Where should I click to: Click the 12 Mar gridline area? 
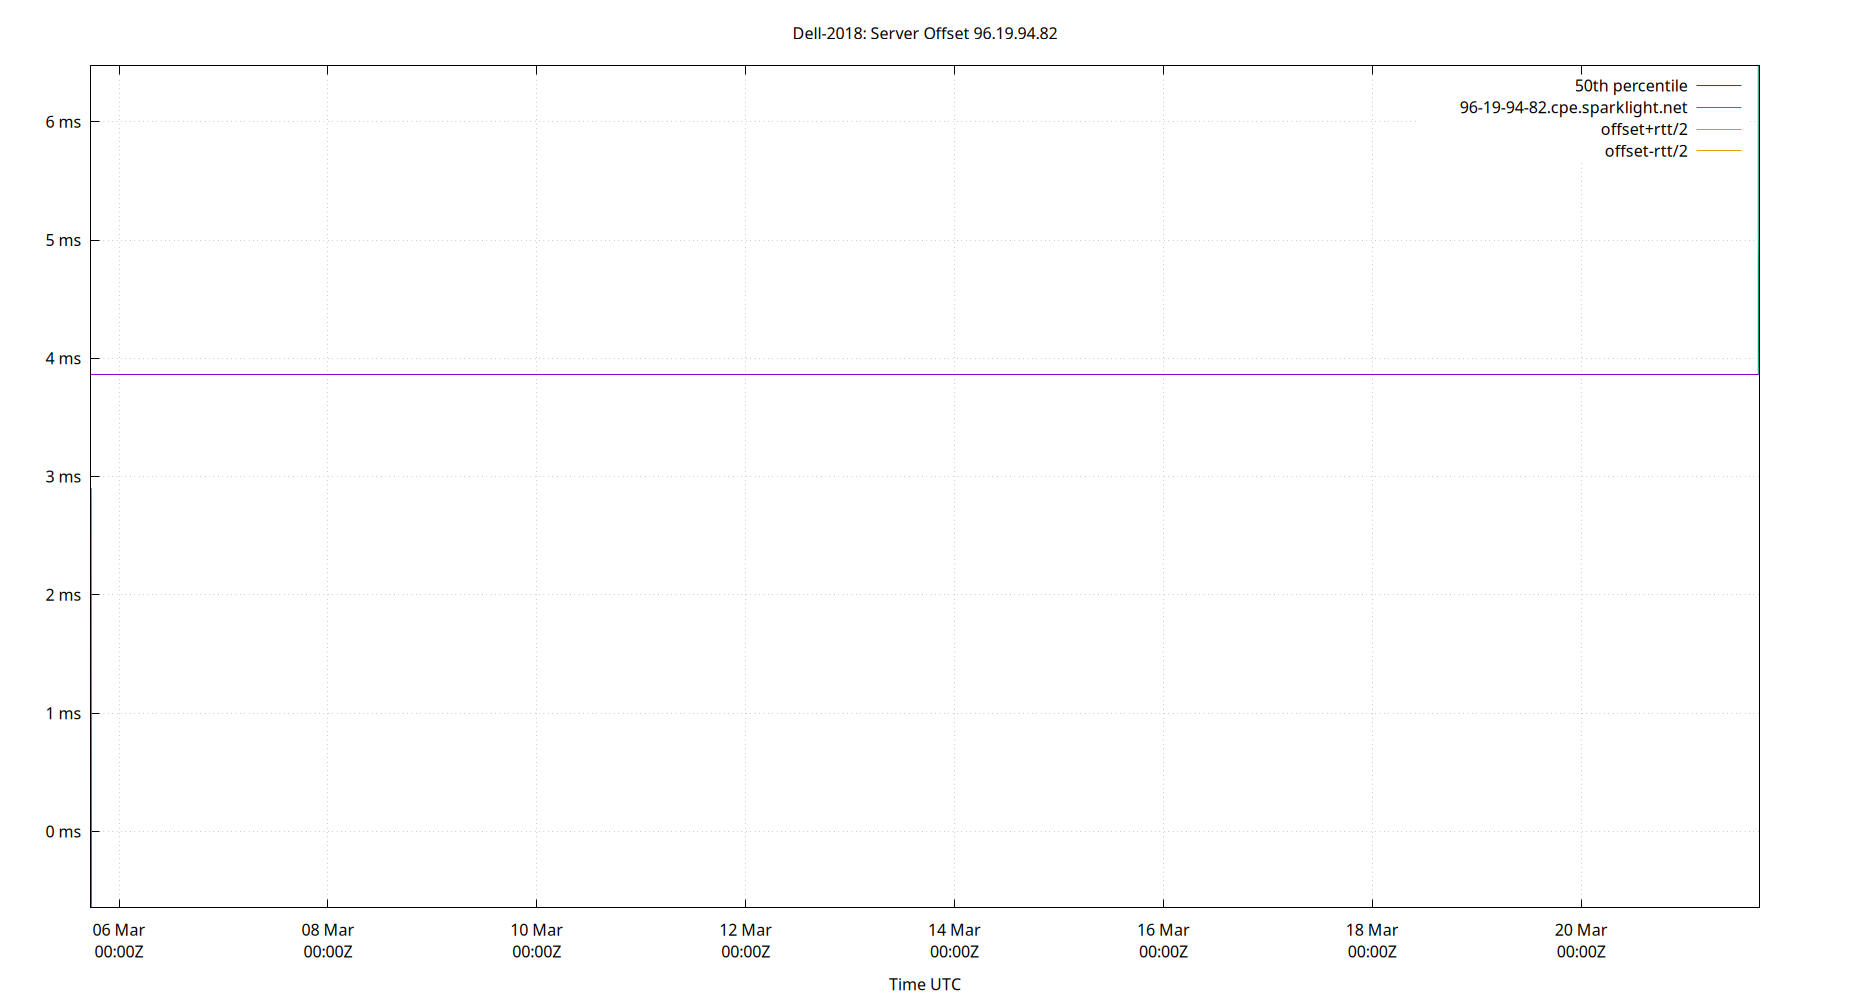point(745,500)
